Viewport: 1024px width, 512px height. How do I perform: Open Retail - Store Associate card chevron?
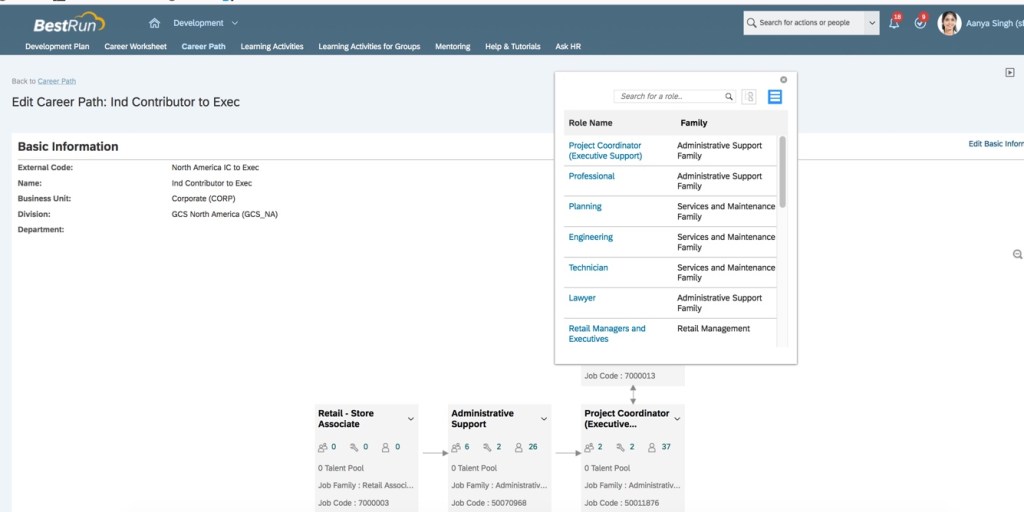coord(411,419)
